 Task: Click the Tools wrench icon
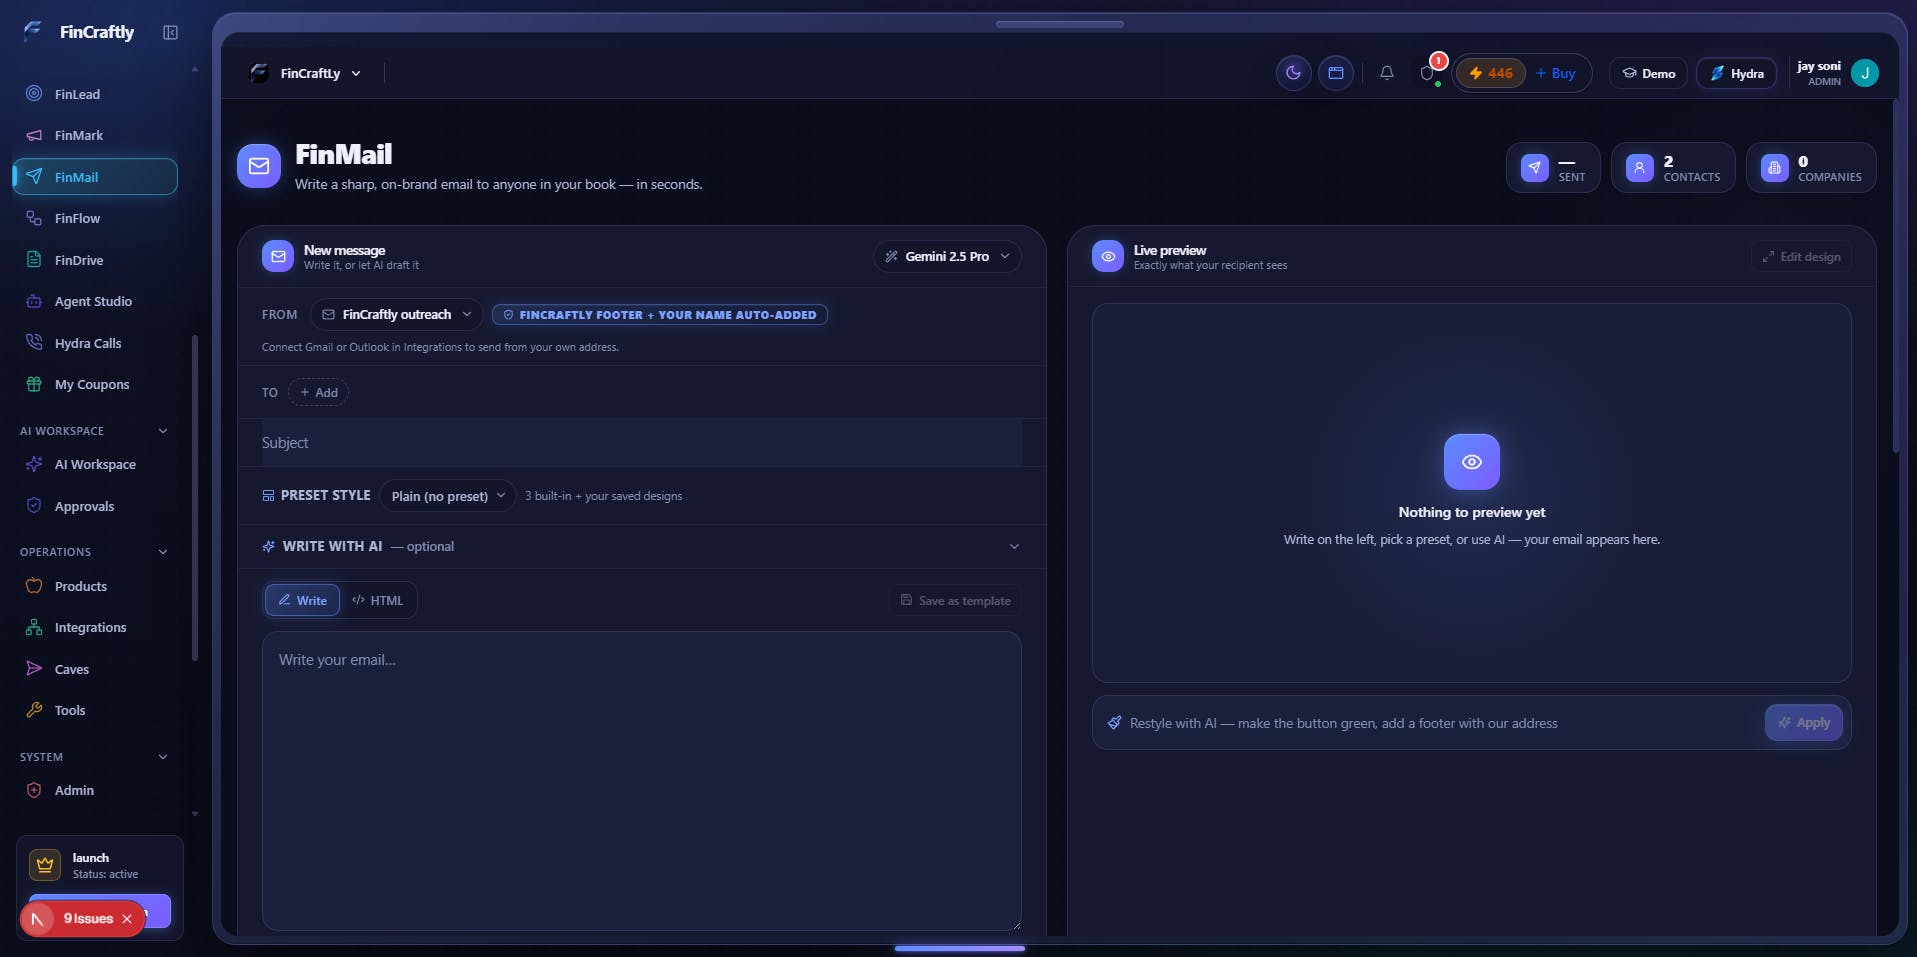click(34, 710)
